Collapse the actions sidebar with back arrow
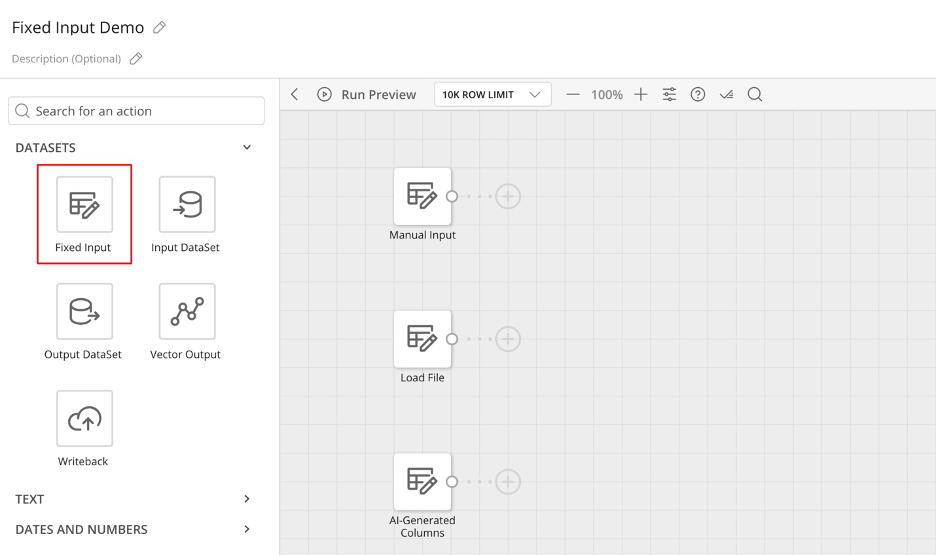Image resolution: width=936 pixels, height=556 pixels. [294, 94]
